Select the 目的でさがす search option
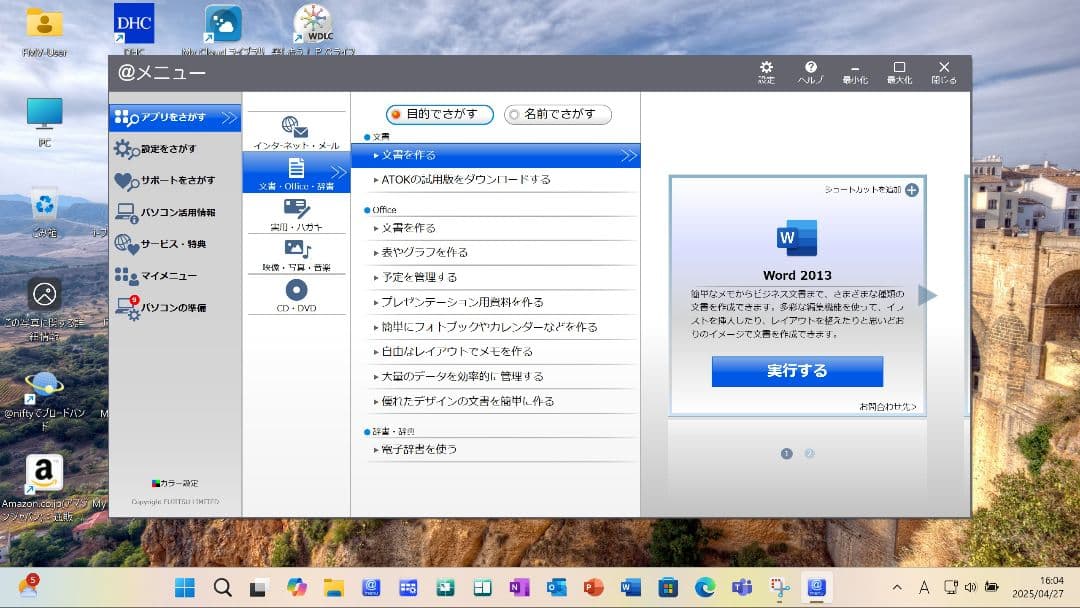The width and height of the screenshot is (1080, 608). coord(439,114)
